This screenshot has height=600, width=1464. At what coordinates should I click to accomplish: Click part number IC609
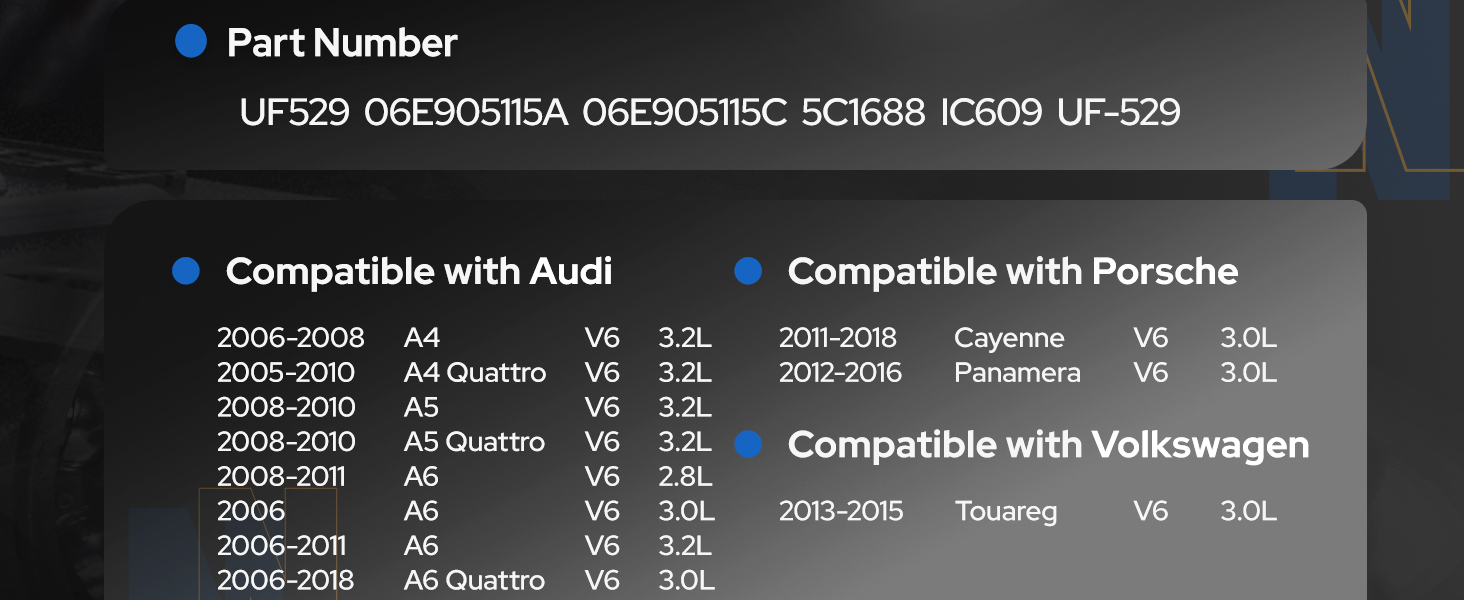pyautogui.click(x=991, y=112)
